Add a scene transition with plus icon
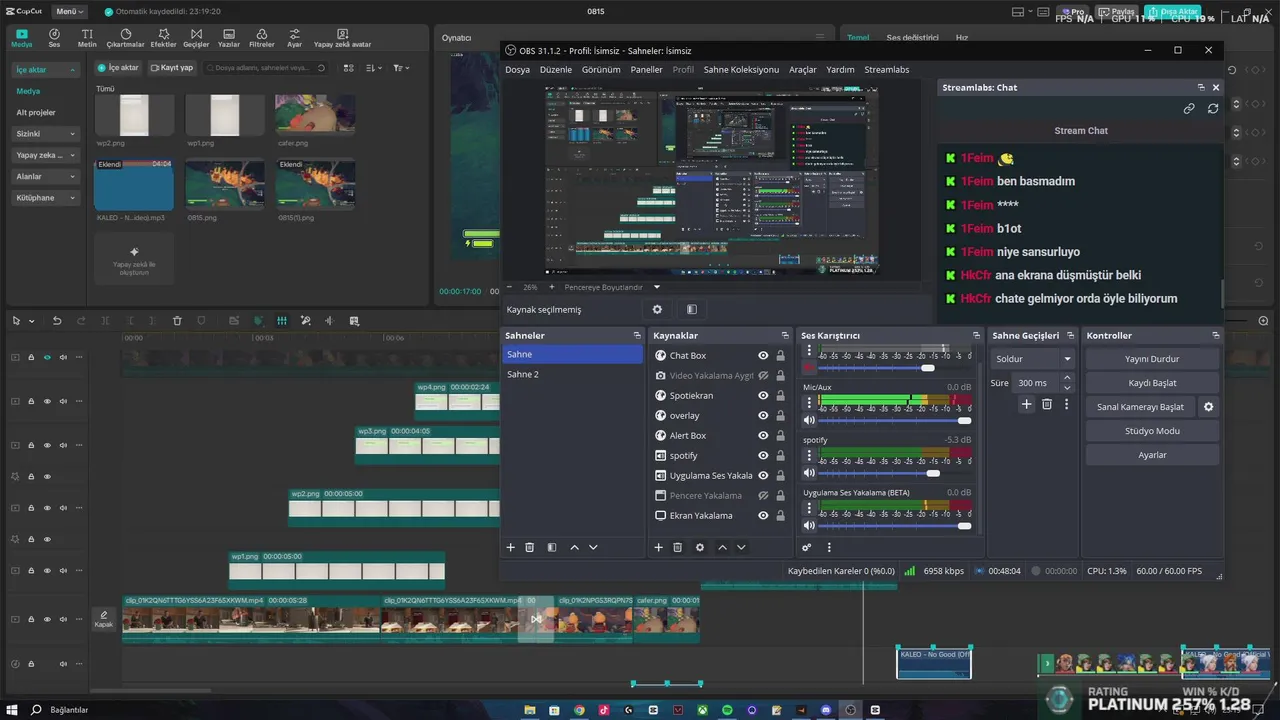The width and height of the screenshot is (1280, 720). coord(1026,404)
